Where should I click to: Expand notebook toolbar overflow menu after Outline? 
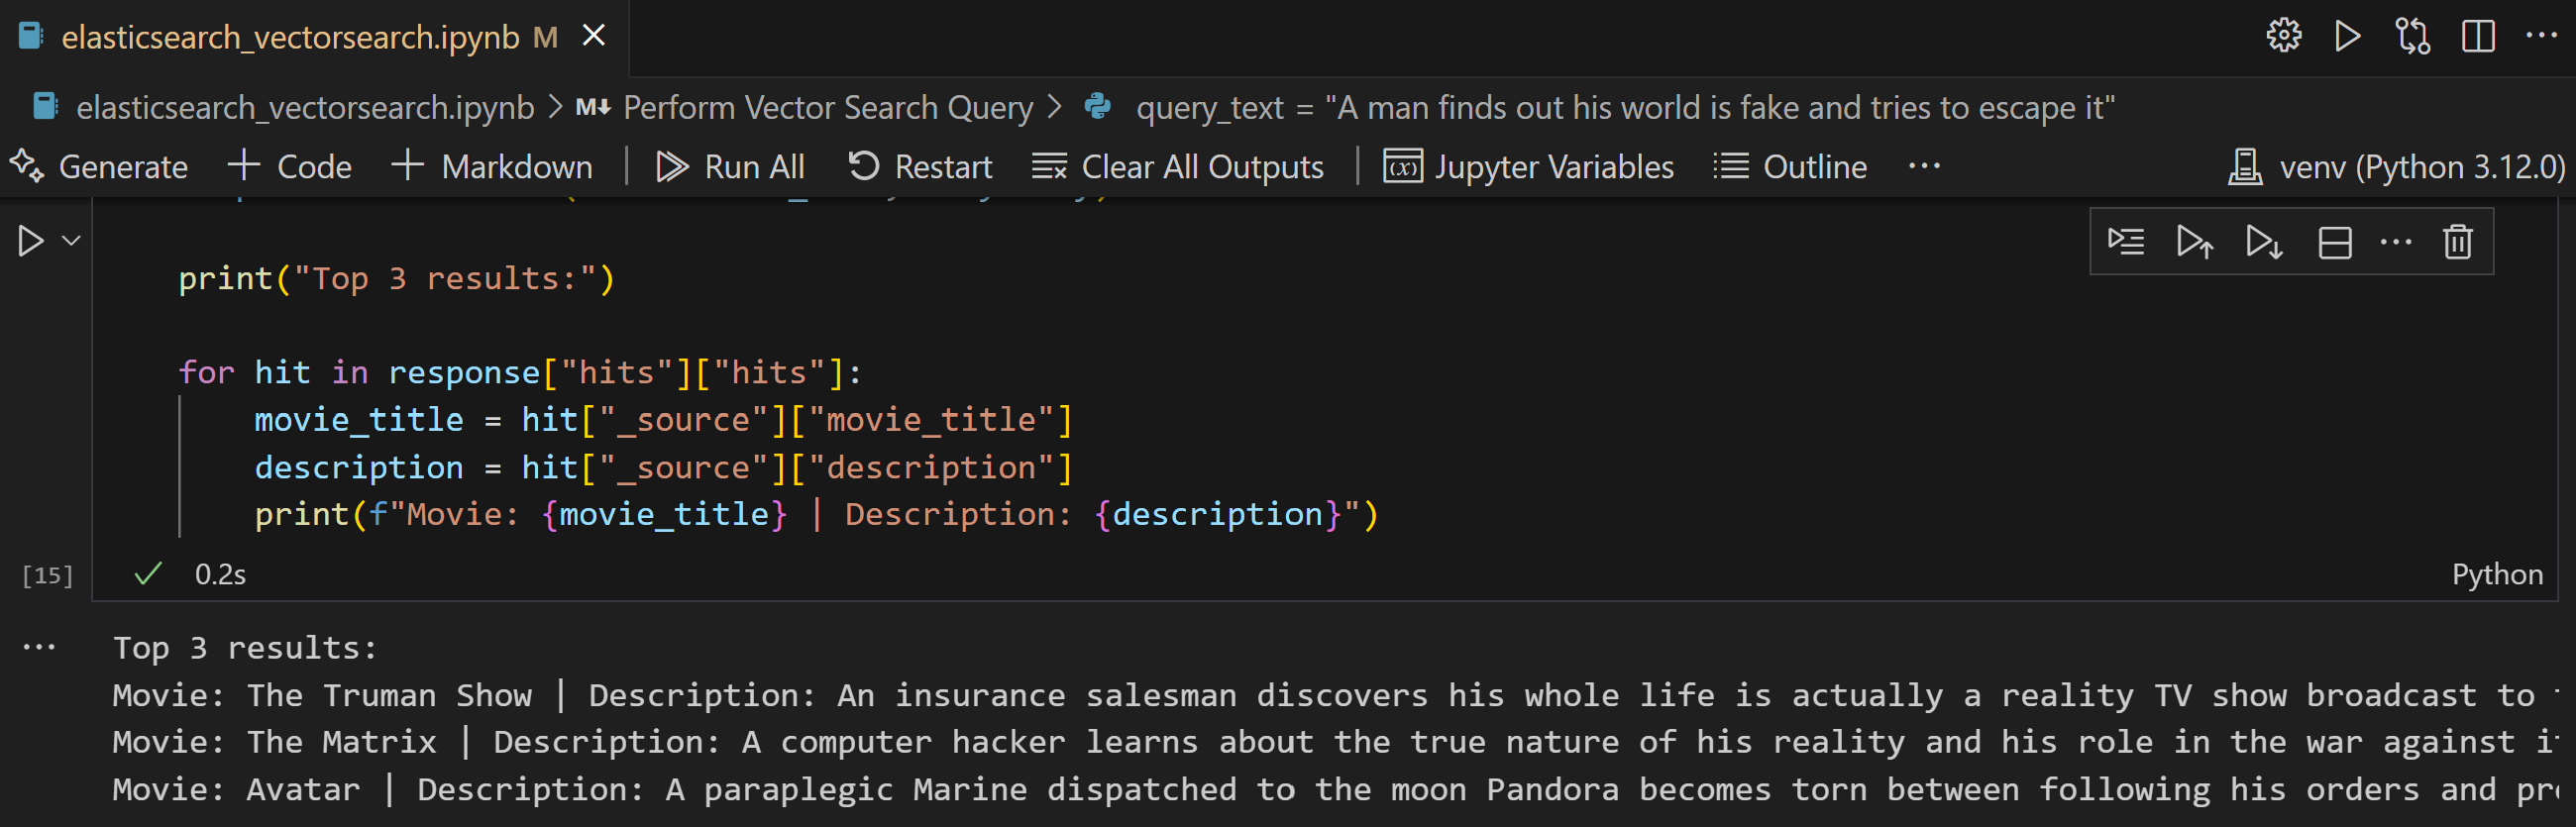tap(1924, 166)
